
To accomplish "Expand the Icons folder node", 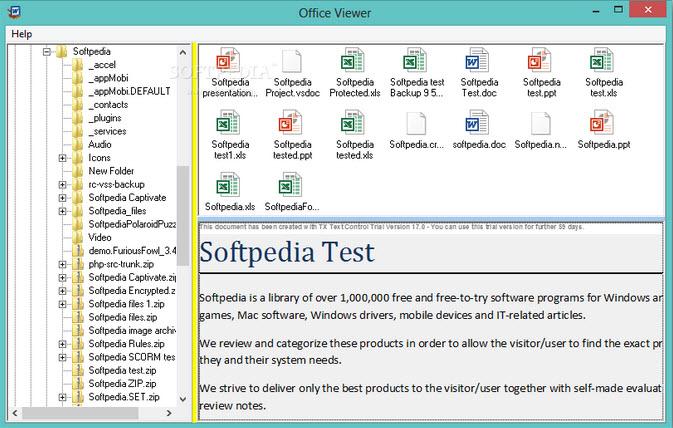I will pyautogui.click(x=63, y=158).
